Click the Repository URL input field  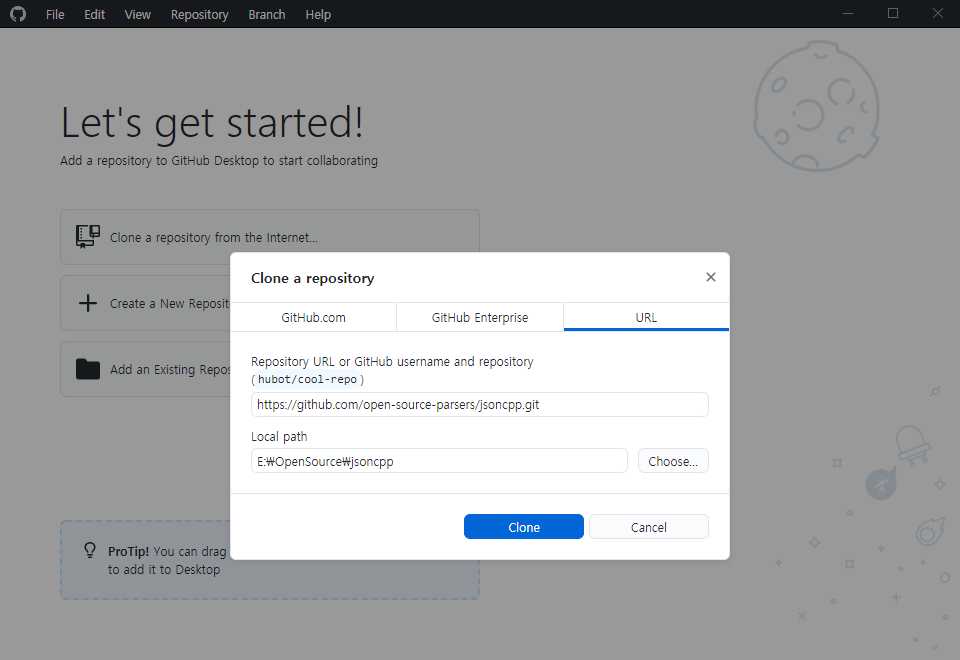point(479,405)
